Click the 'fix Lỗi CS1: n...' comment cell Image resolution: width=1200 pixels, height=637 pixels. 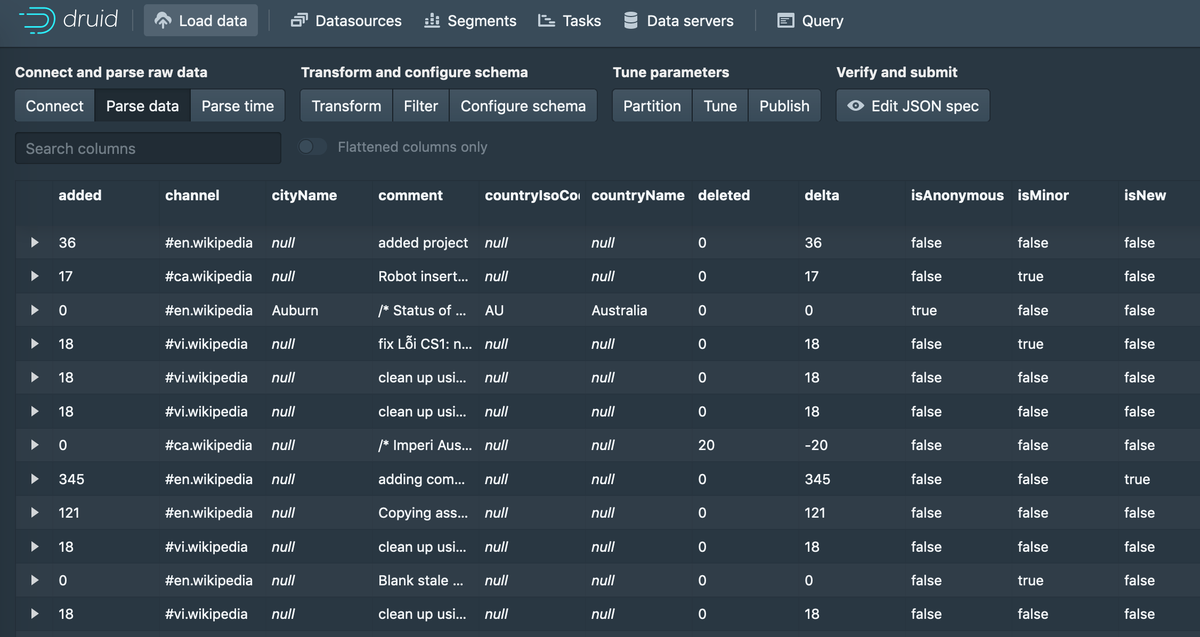tap(425, 344)
